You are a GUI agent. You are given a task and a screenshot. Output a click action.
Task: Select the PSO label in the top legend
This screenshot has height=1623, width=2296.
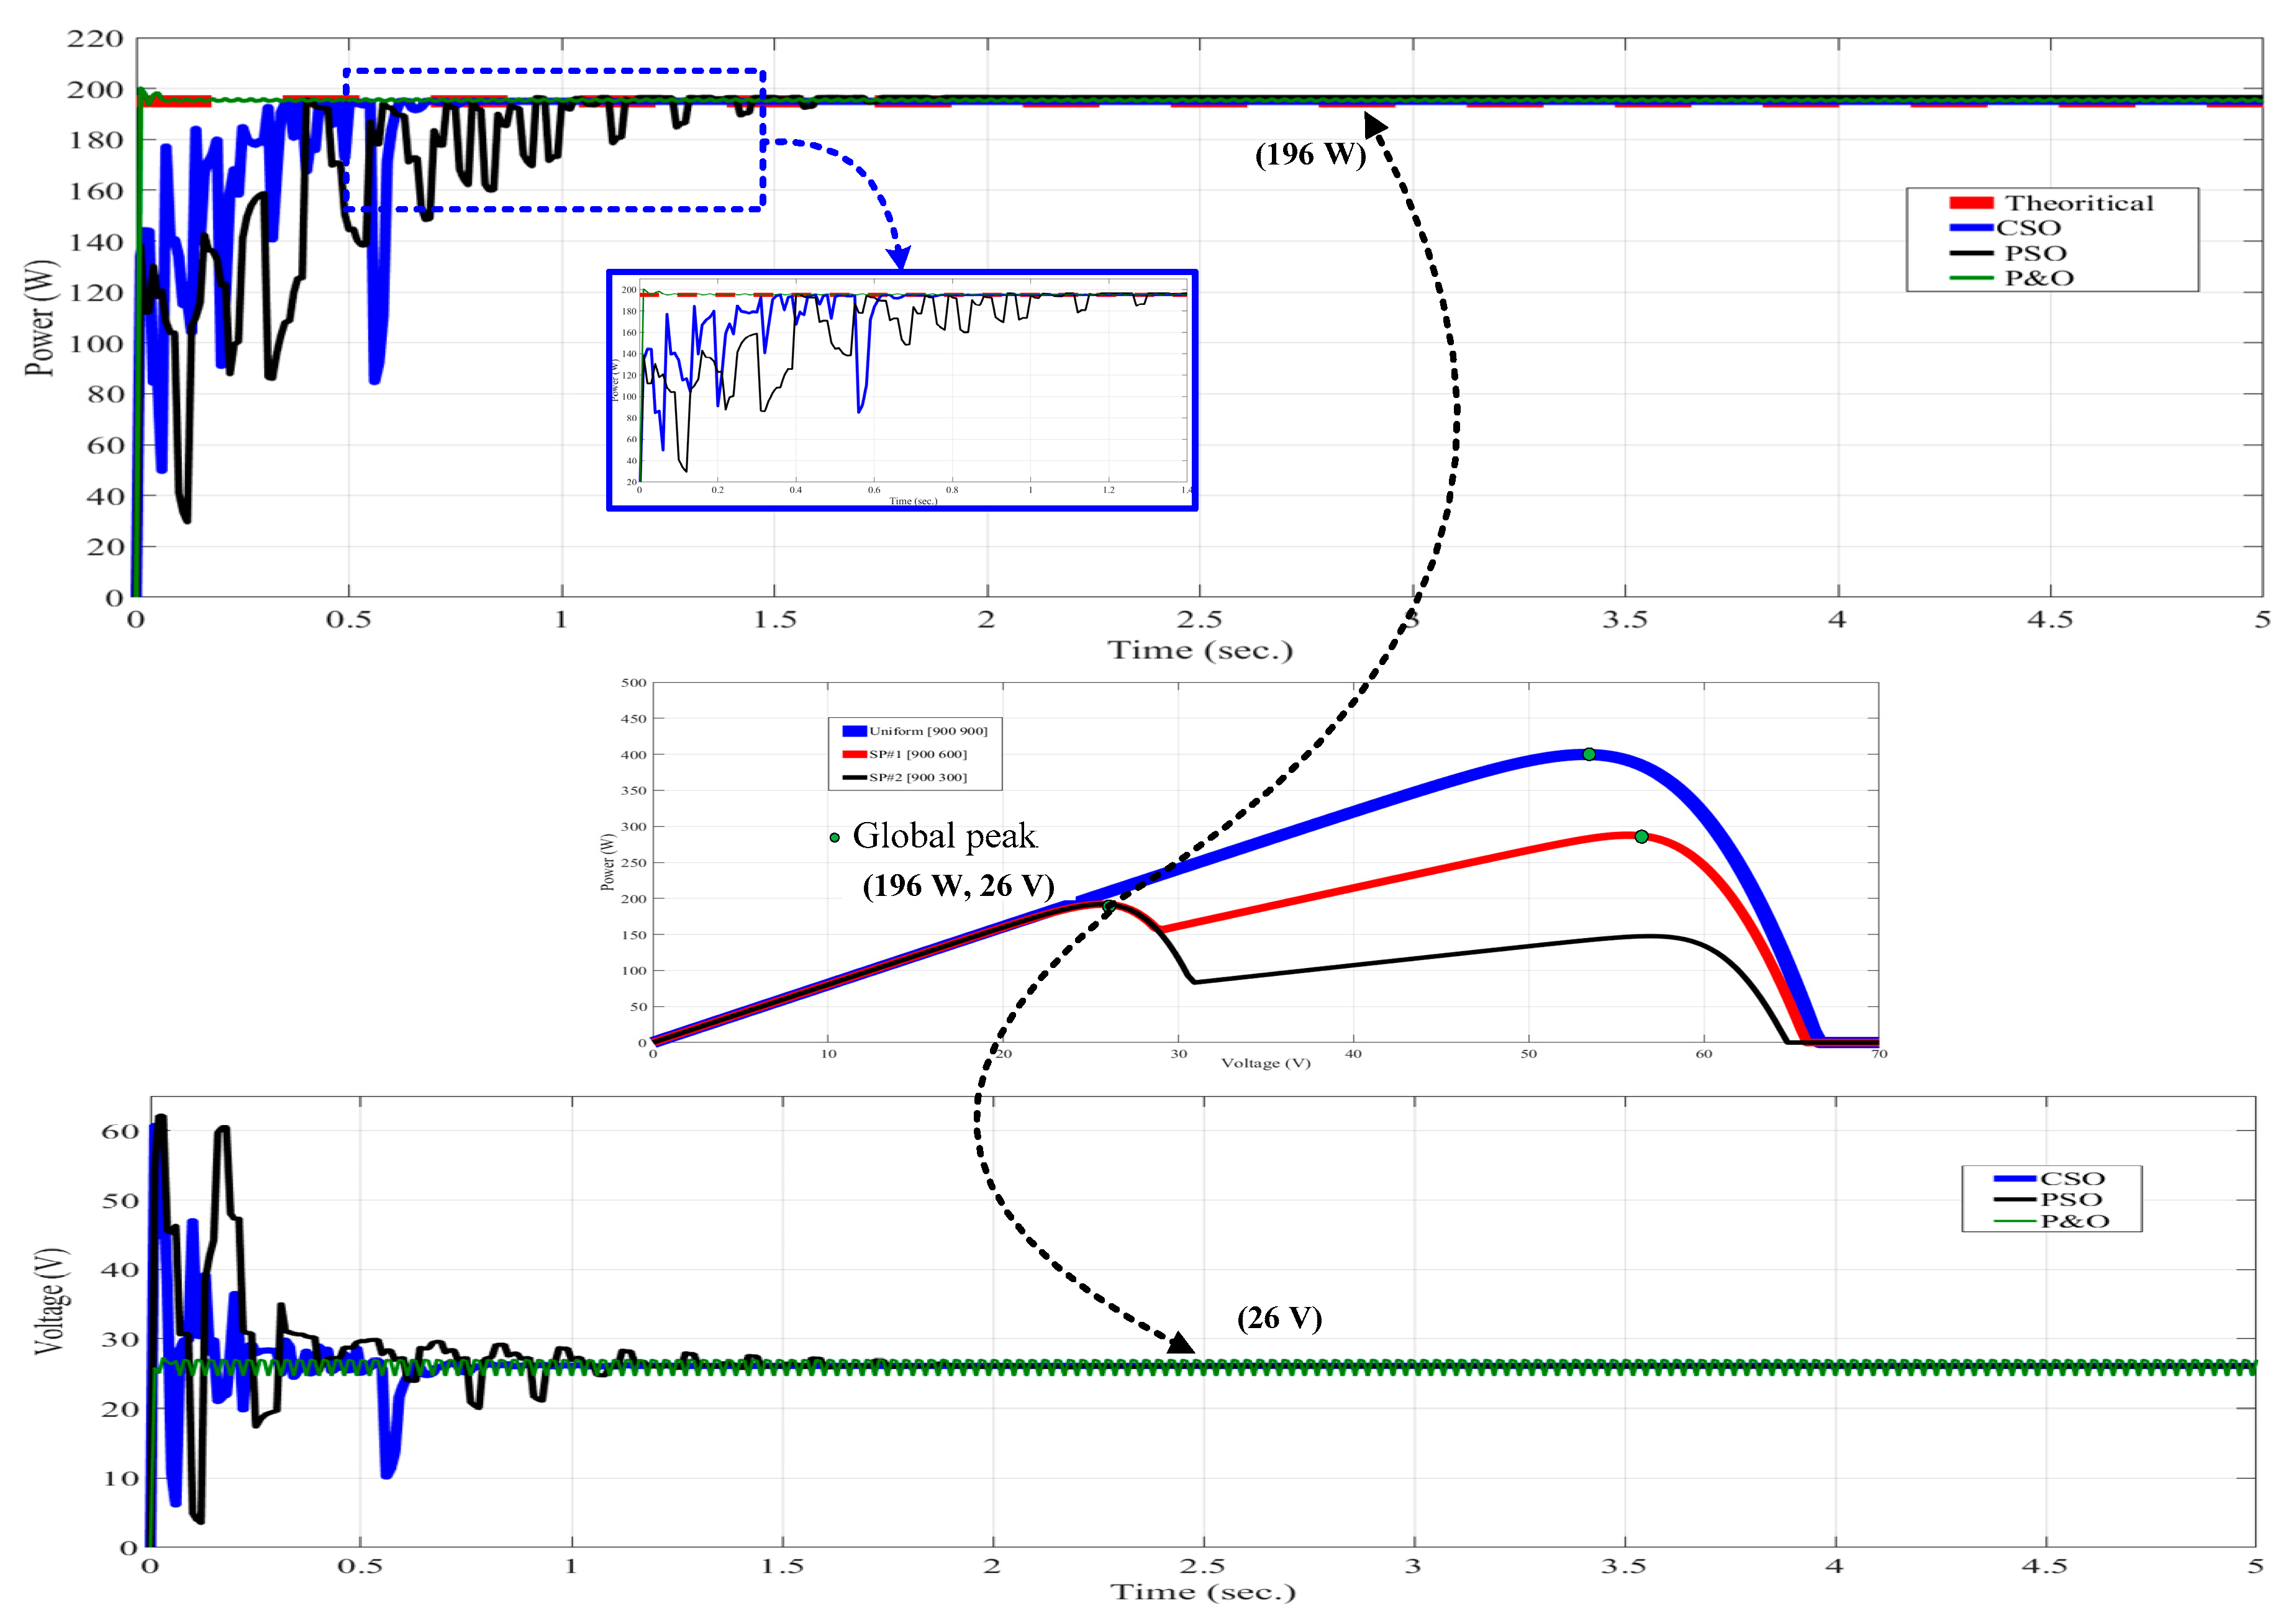(x=2035, y=253)
